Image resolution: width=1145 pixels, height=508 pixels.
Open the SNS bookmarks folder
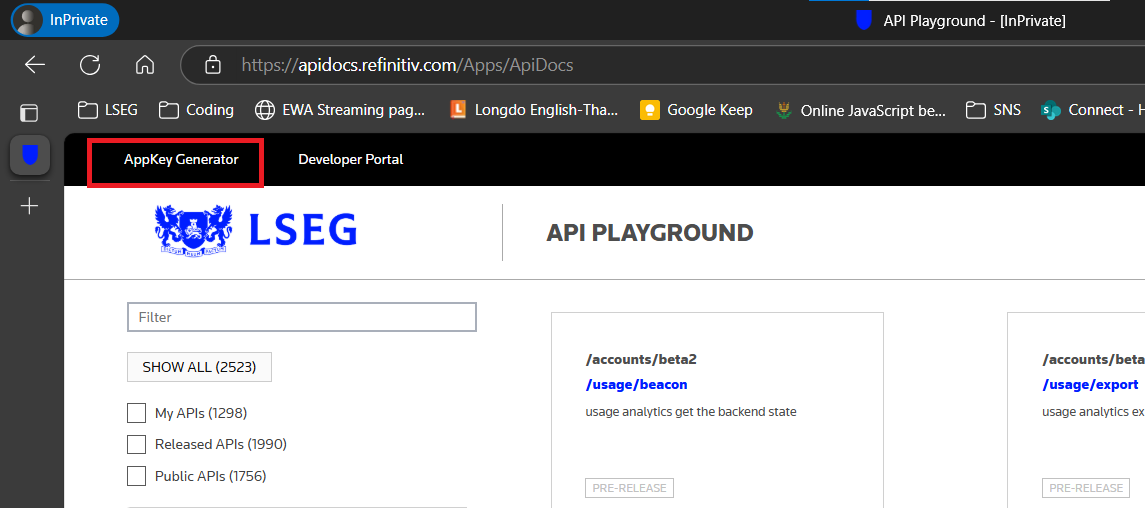993,110
